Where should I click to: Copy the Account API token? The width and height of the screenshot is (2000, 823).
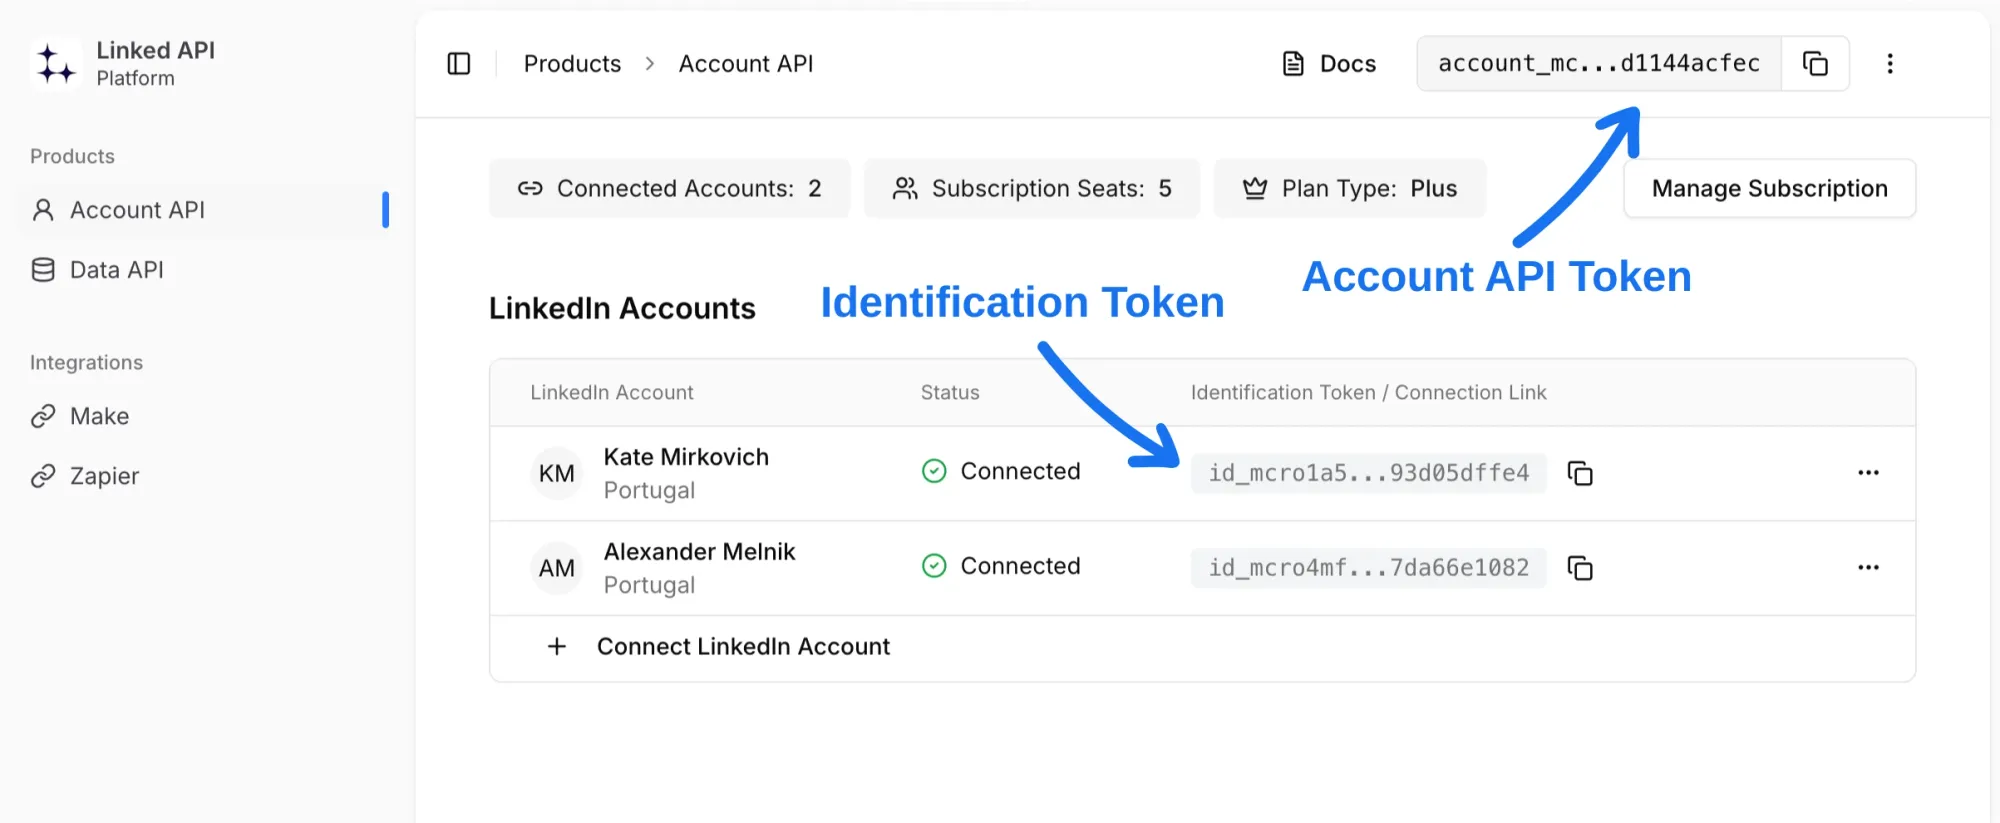coord(1815,64)
